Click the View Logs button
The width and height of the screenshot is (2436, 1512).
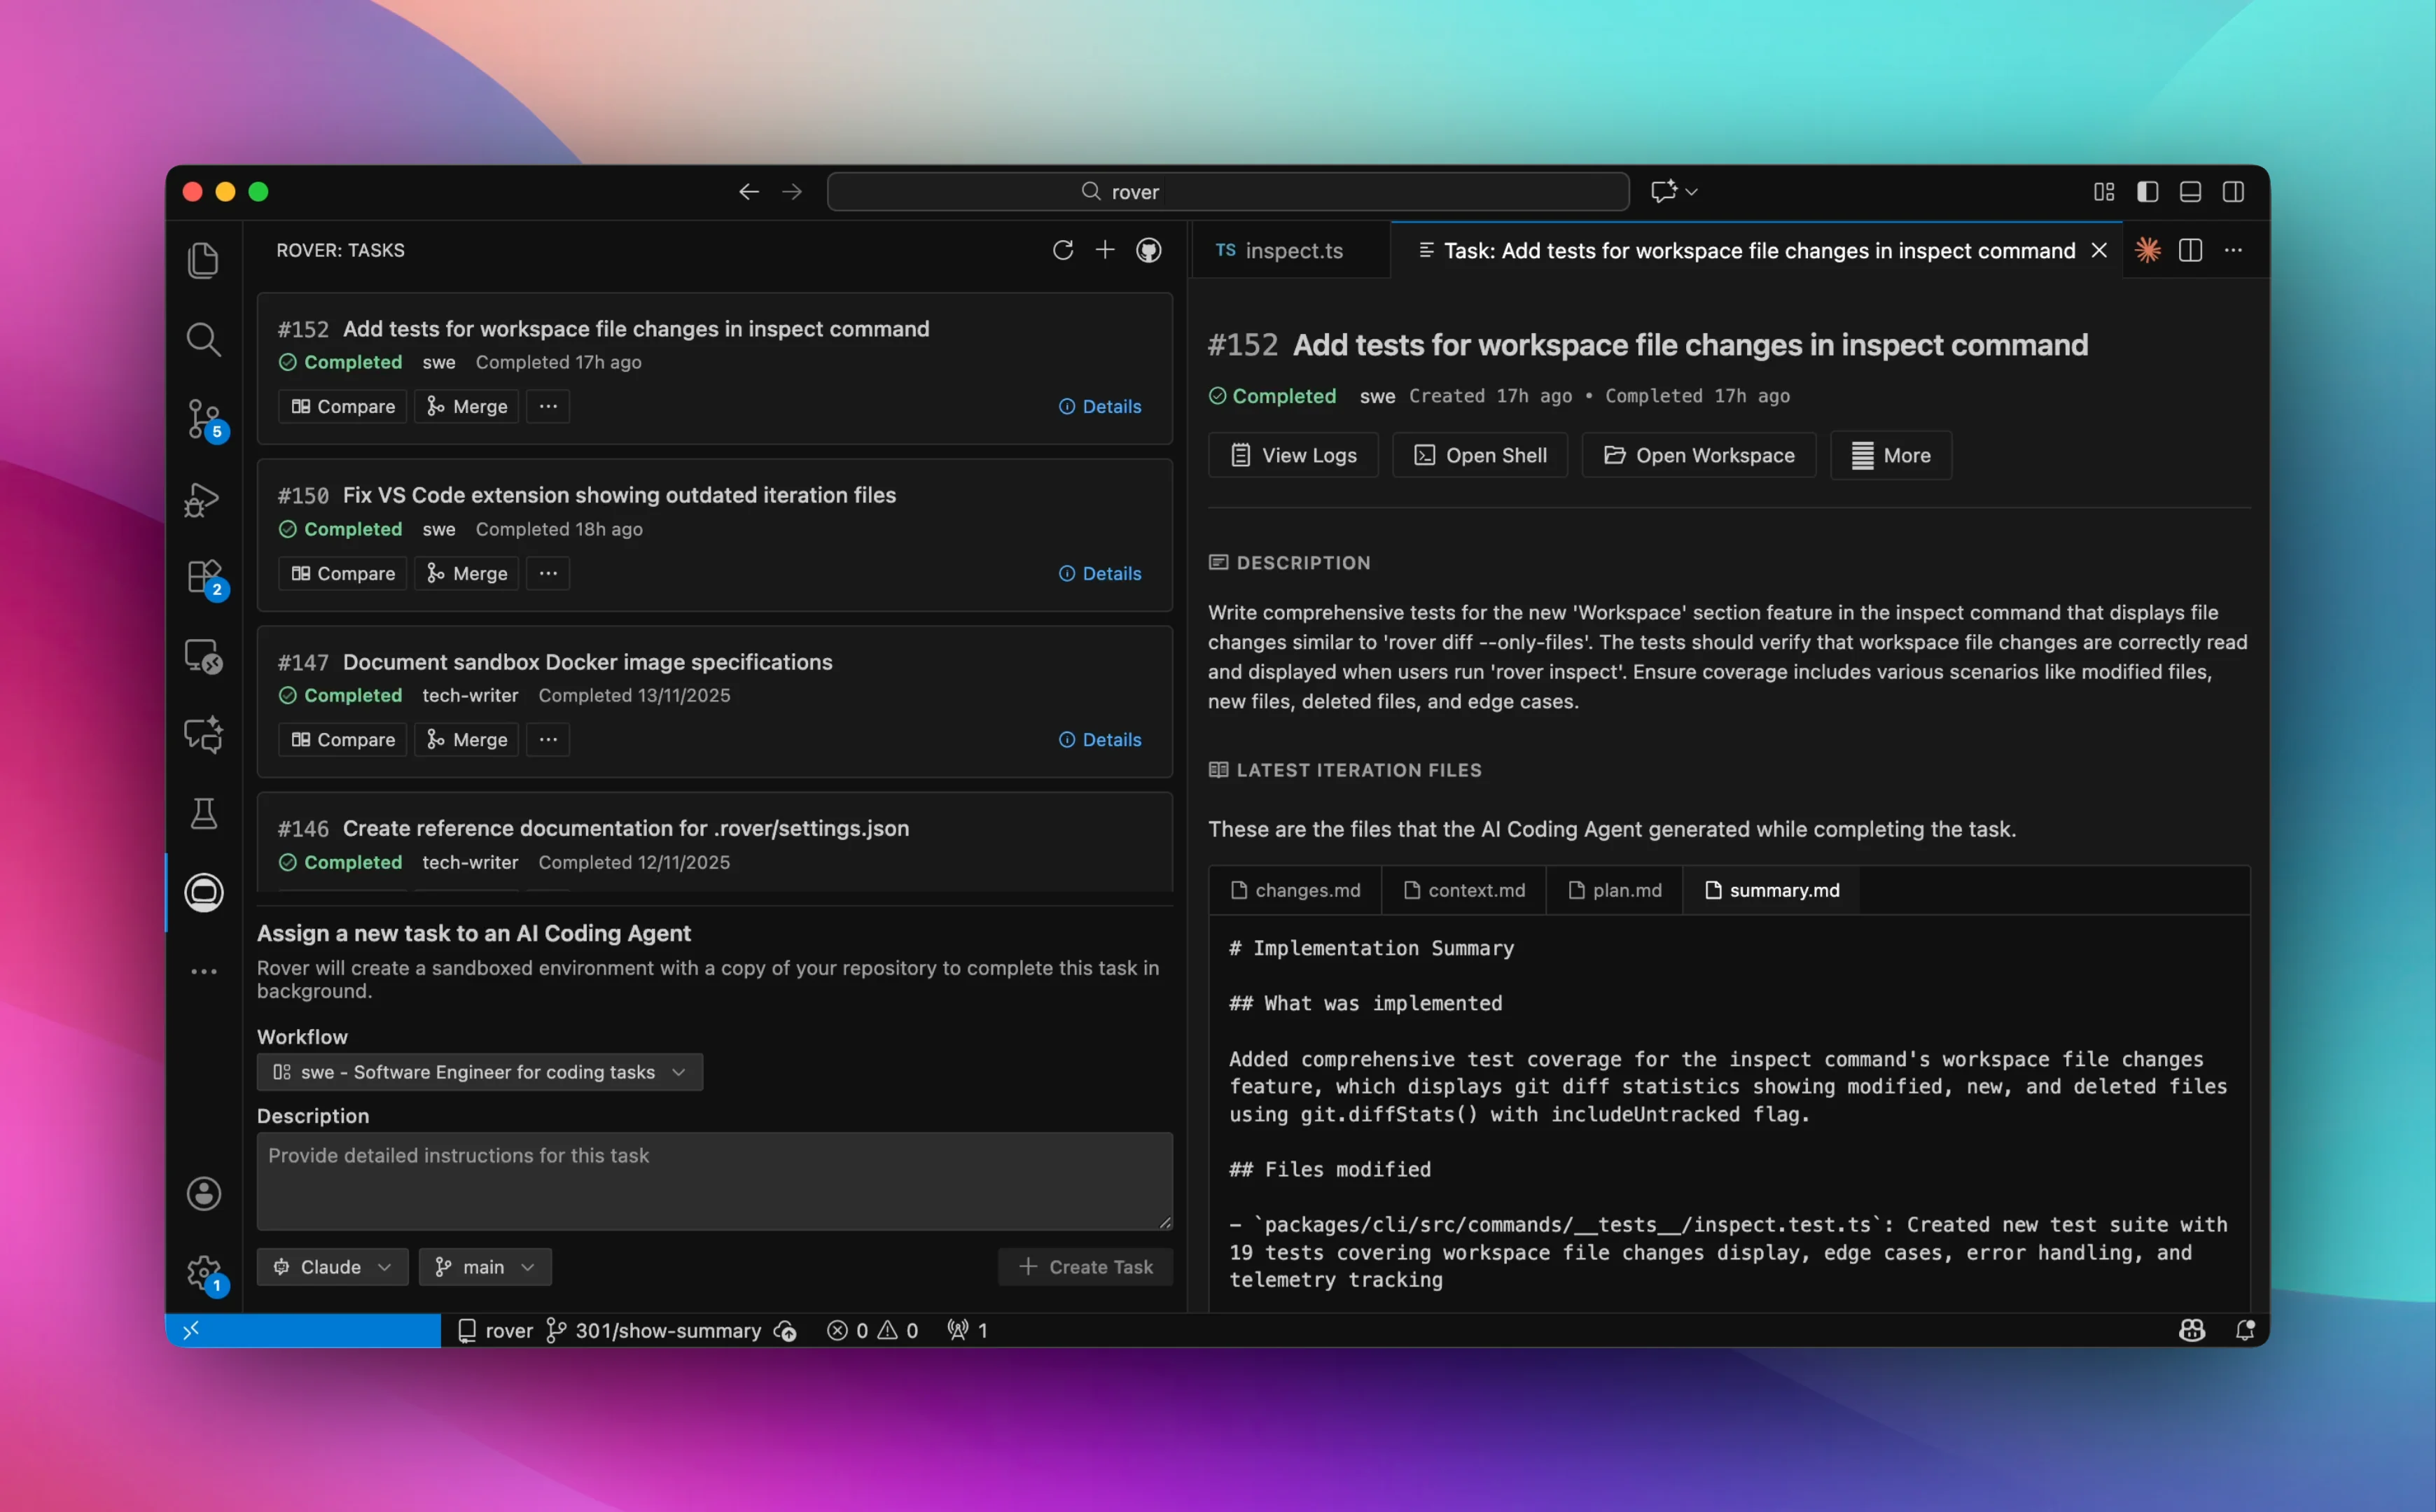[1292, 455]
